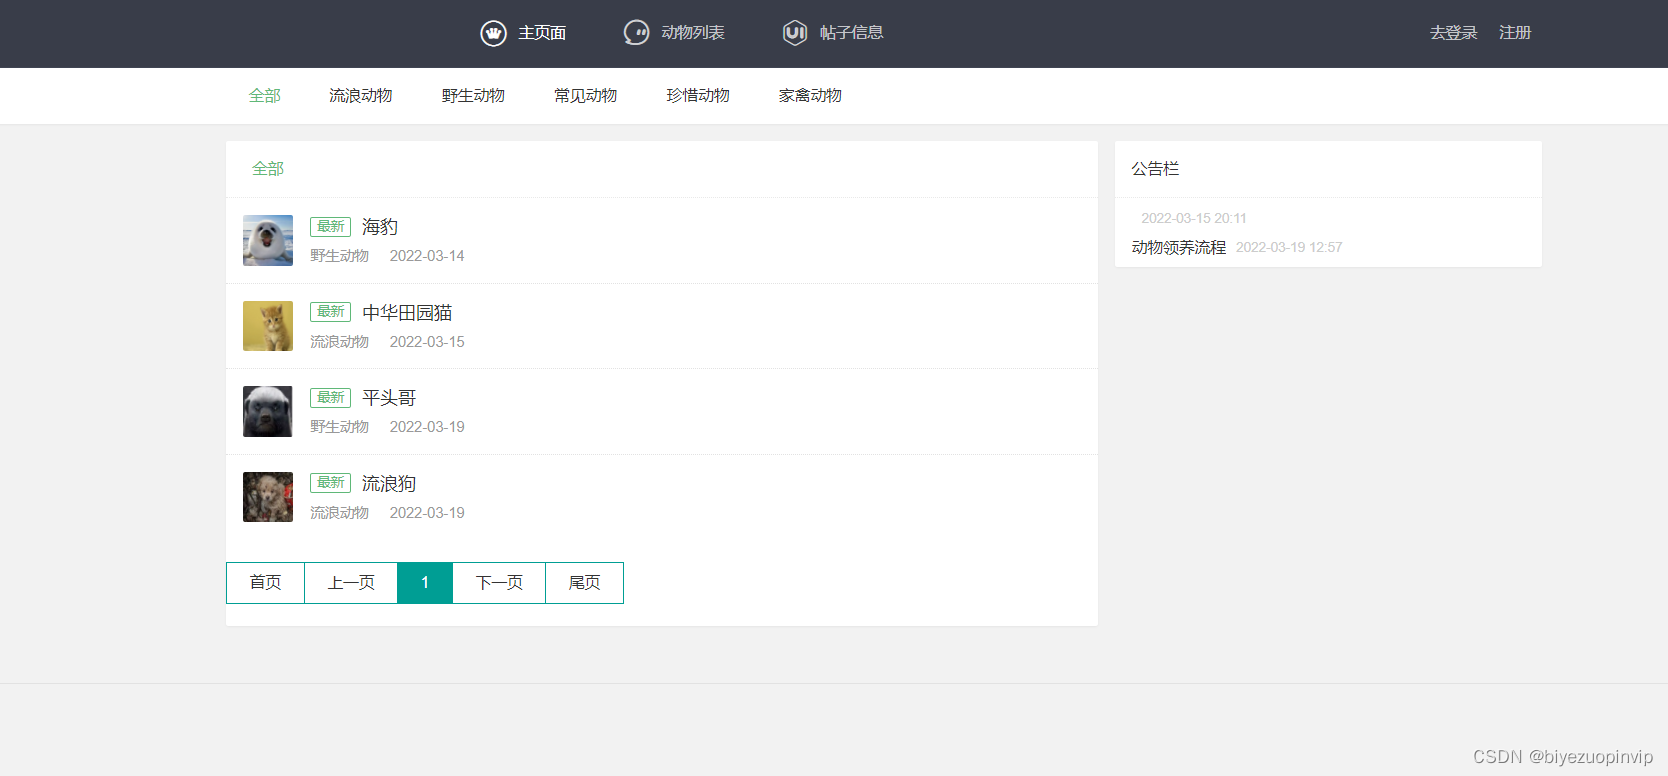Click the chat bubble icon beside 动物列表
Image resolution: width=1668 pixels, height=776 pixels.
coord(636,33)
